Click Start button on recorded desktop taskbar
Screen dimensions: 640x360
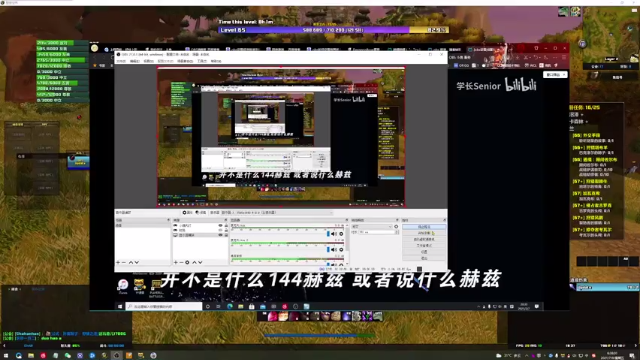(120, 306)
